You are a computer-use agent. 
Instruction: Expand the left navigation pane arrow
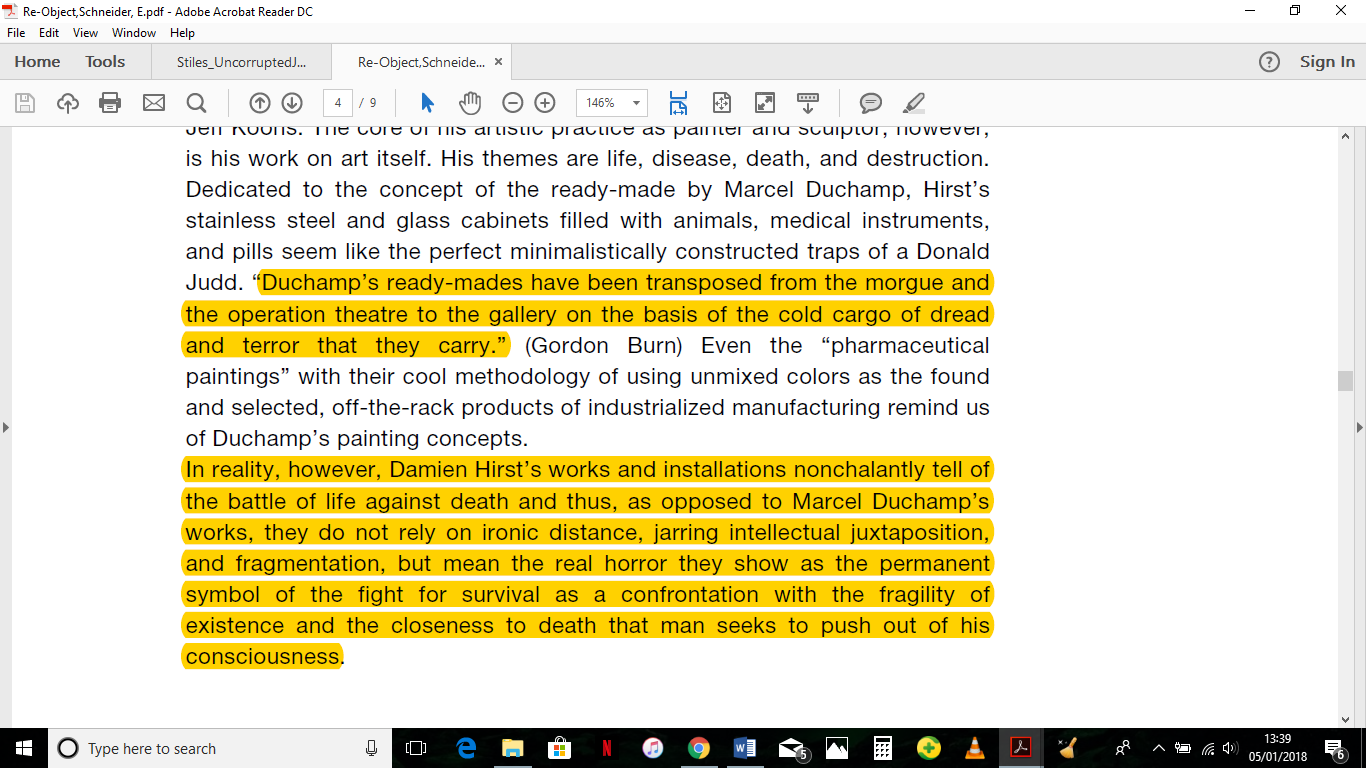point(6,427)
